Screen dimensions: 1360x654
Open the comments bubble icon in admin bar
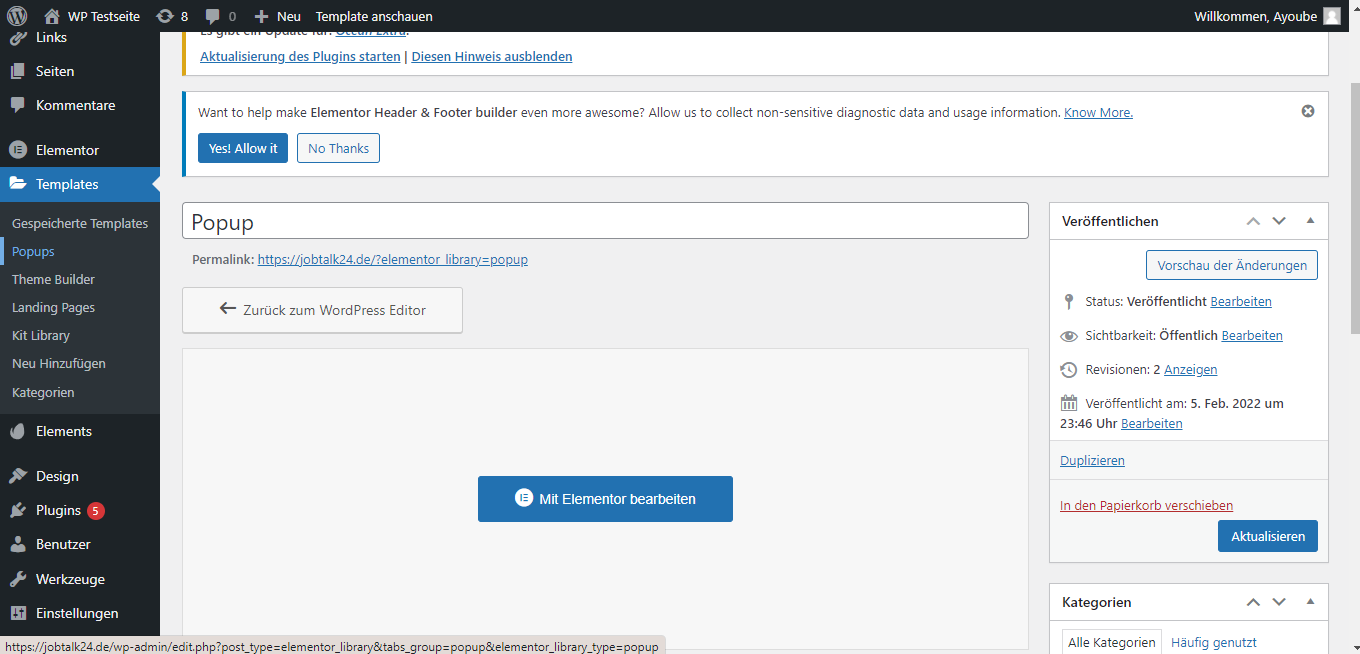tap(212, 16)
